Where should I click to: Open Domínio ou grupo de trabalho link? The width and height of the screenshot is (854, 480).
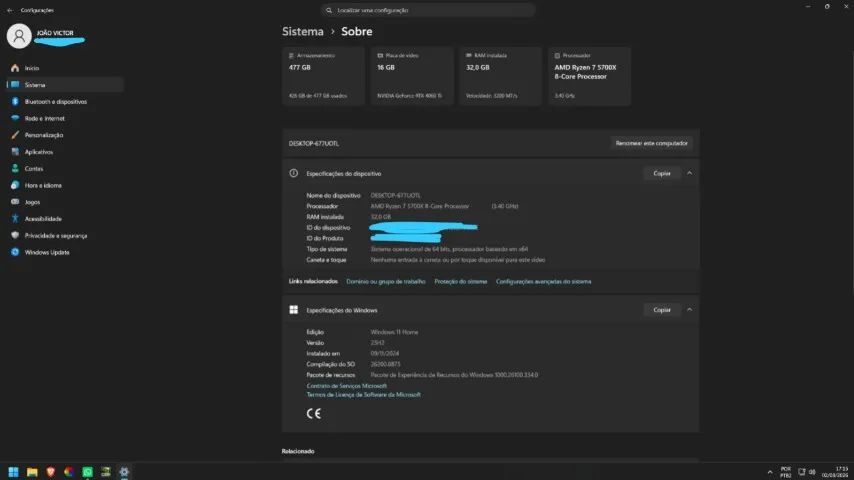pyautogui.click(x=386, y=282)
